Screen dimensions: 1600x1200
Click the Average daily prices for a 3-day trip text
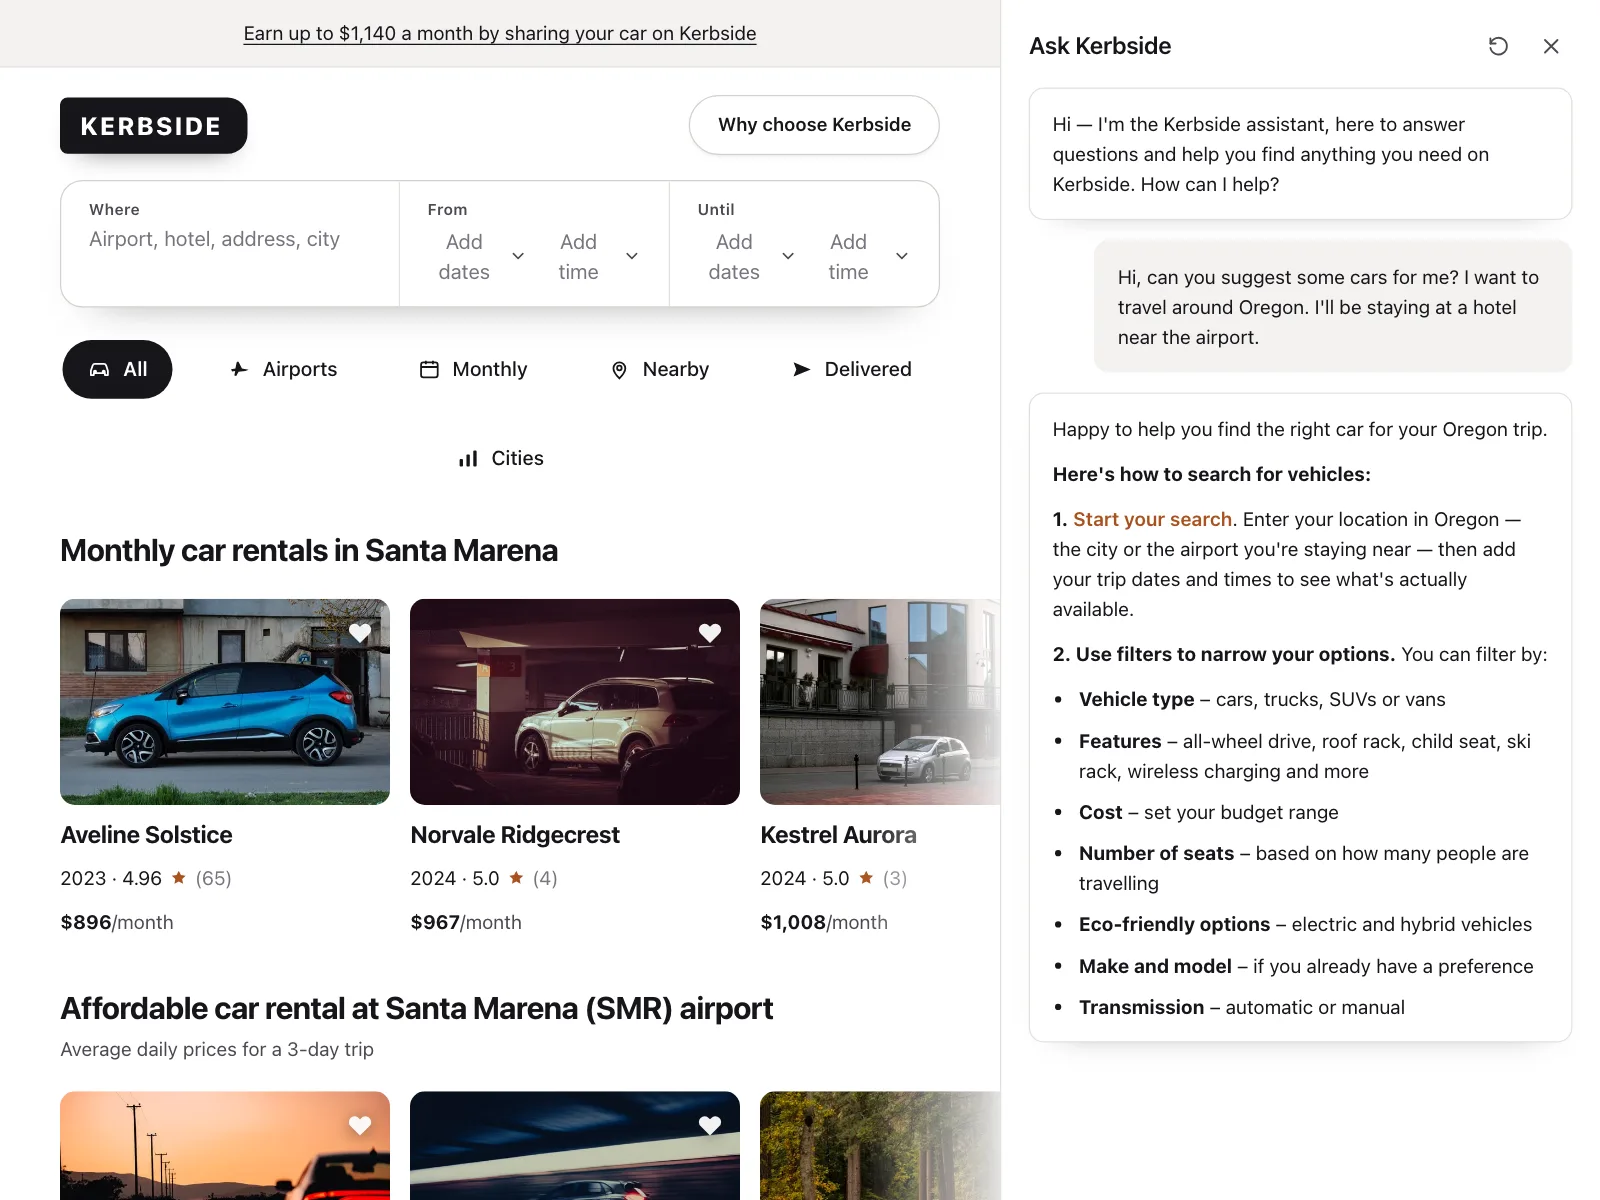pyautogui.click(x=217, y=1049)
